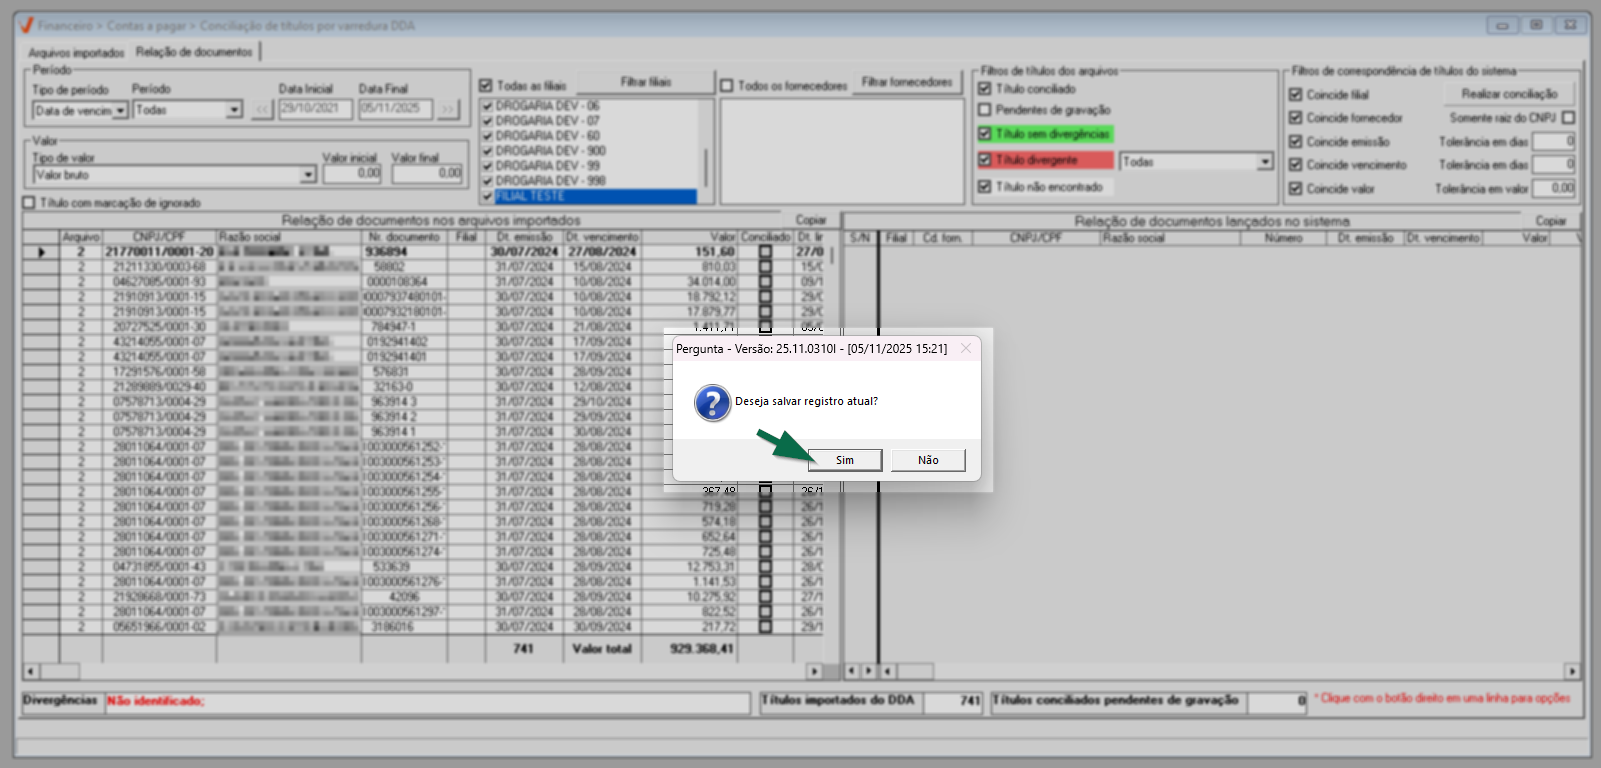Click Tolerância em dias field beside Coincide vencimento

[x=1555, y=165]
